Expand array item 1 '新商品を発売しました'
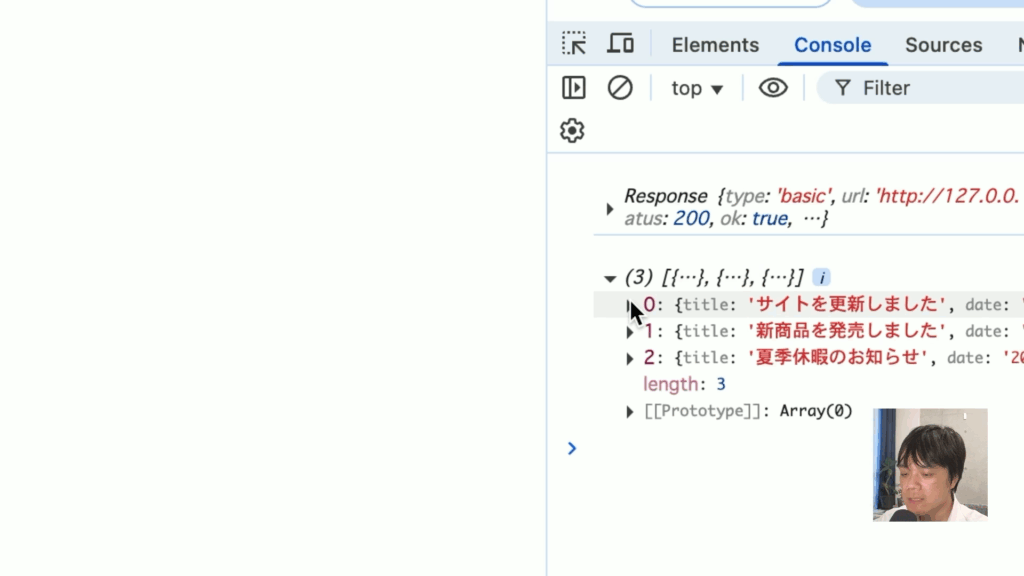Image resolution: width=1024 pixels, height=576 pixels. [x=630, y=332]
